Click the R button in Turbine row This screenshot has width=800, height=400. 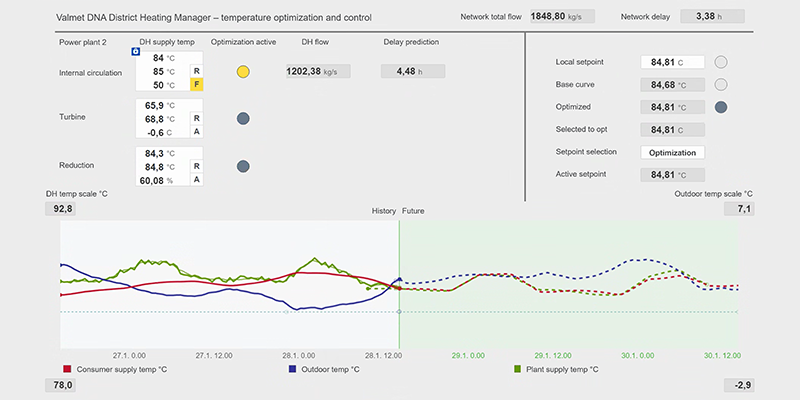coord(197,119)
